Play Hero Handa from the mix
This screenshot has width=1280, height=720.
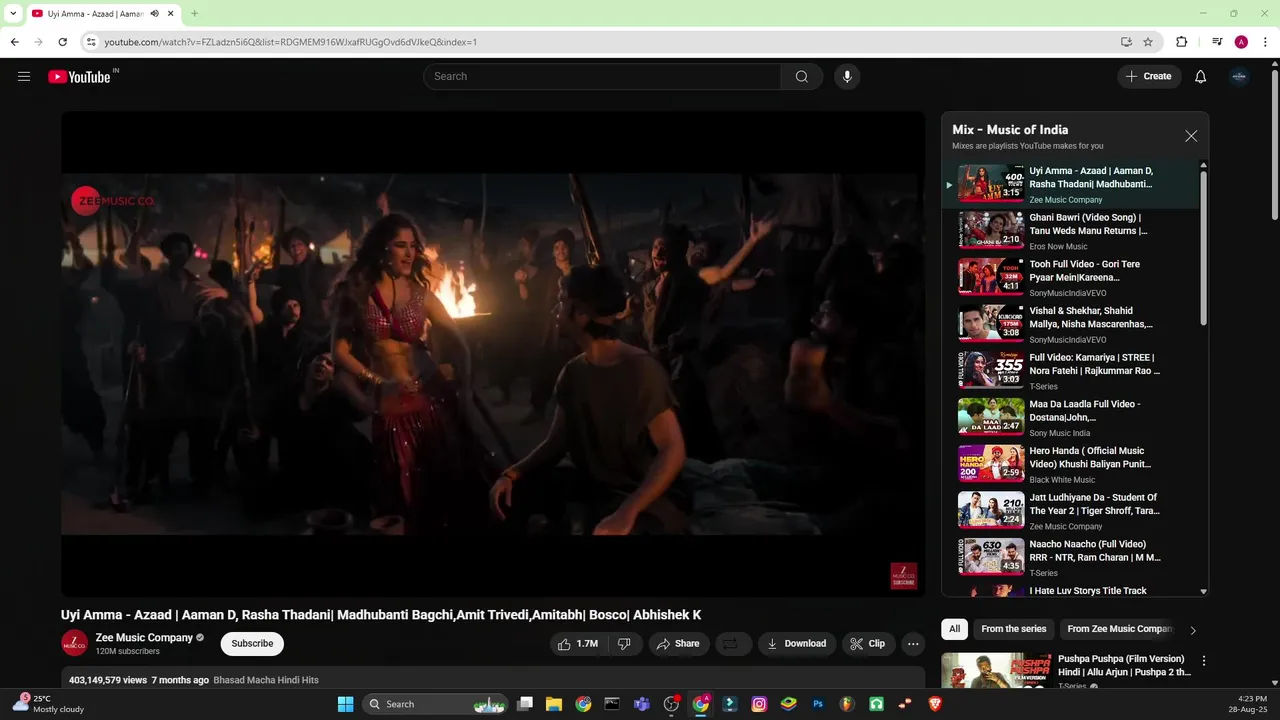coord(1070,464)
